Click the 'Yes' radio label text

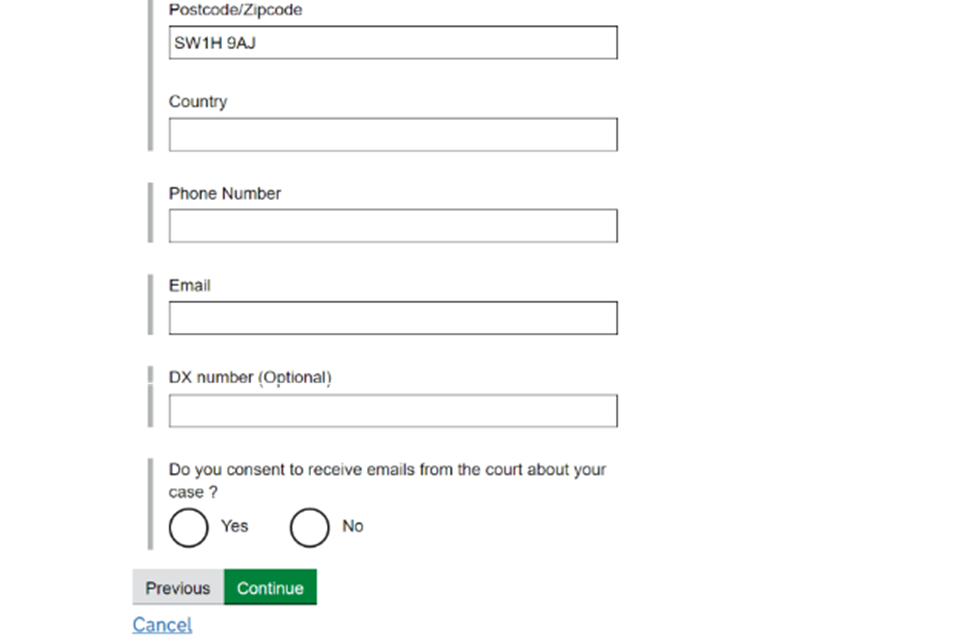click(x=234, y=526)
